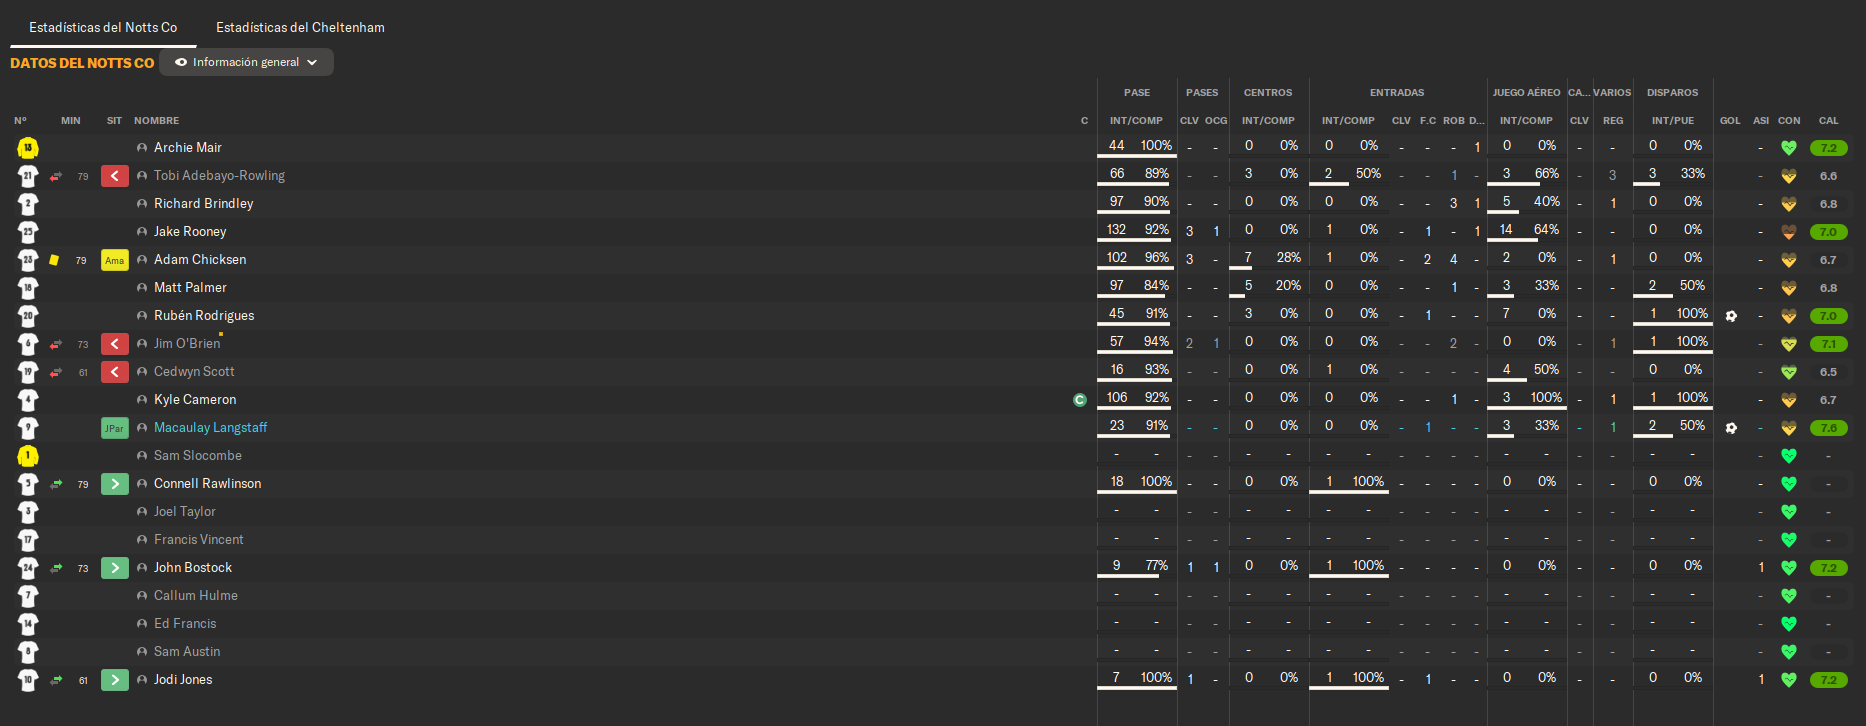Click Adam Chicksen's yellow card Ama badge
Viewport: 1866px width, 726px height.
pyautogui.click(x=115, y=260)
